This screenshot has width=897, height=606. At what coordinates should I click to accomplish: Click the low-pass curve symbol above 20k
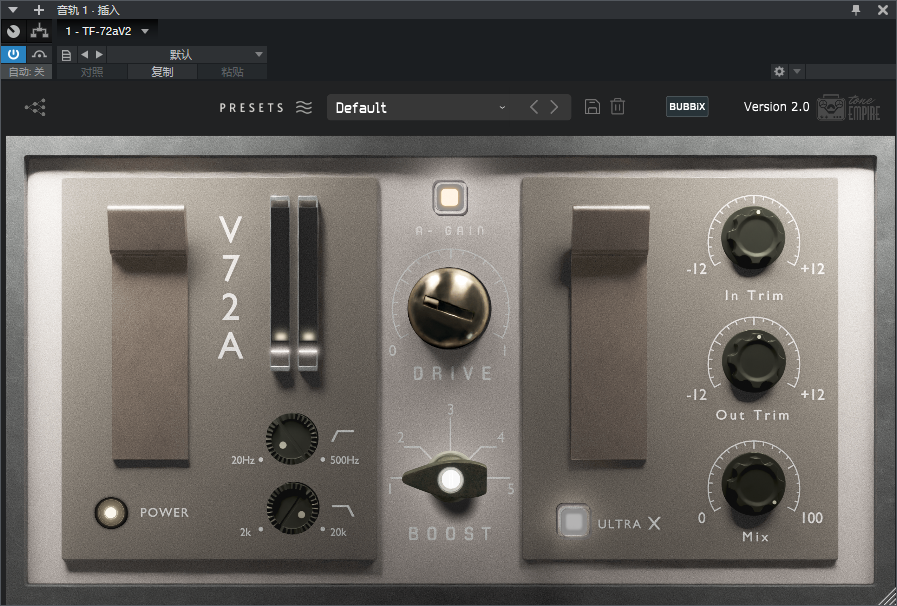tap(343, 510)
